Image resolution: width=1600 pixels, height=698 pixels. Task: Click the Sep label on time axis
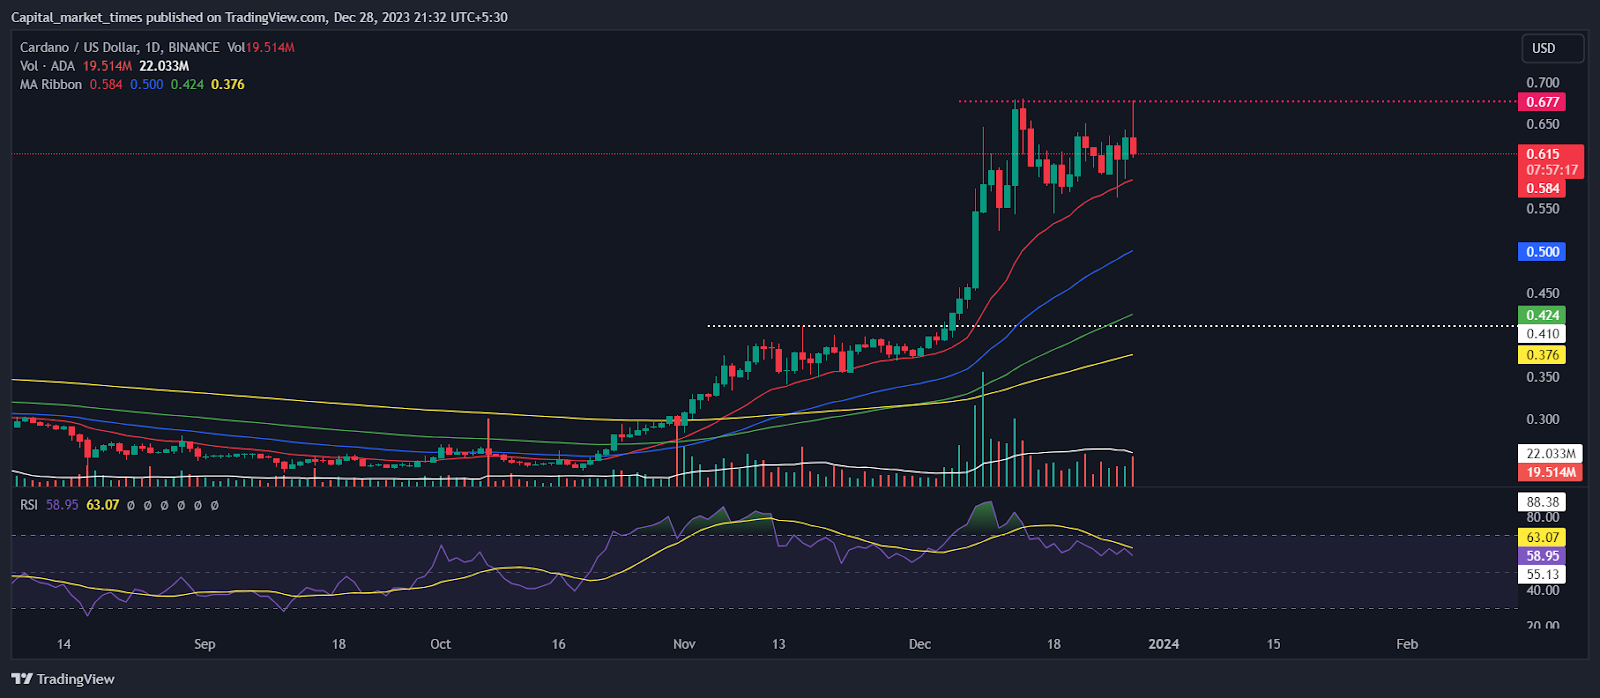[204, 644]
